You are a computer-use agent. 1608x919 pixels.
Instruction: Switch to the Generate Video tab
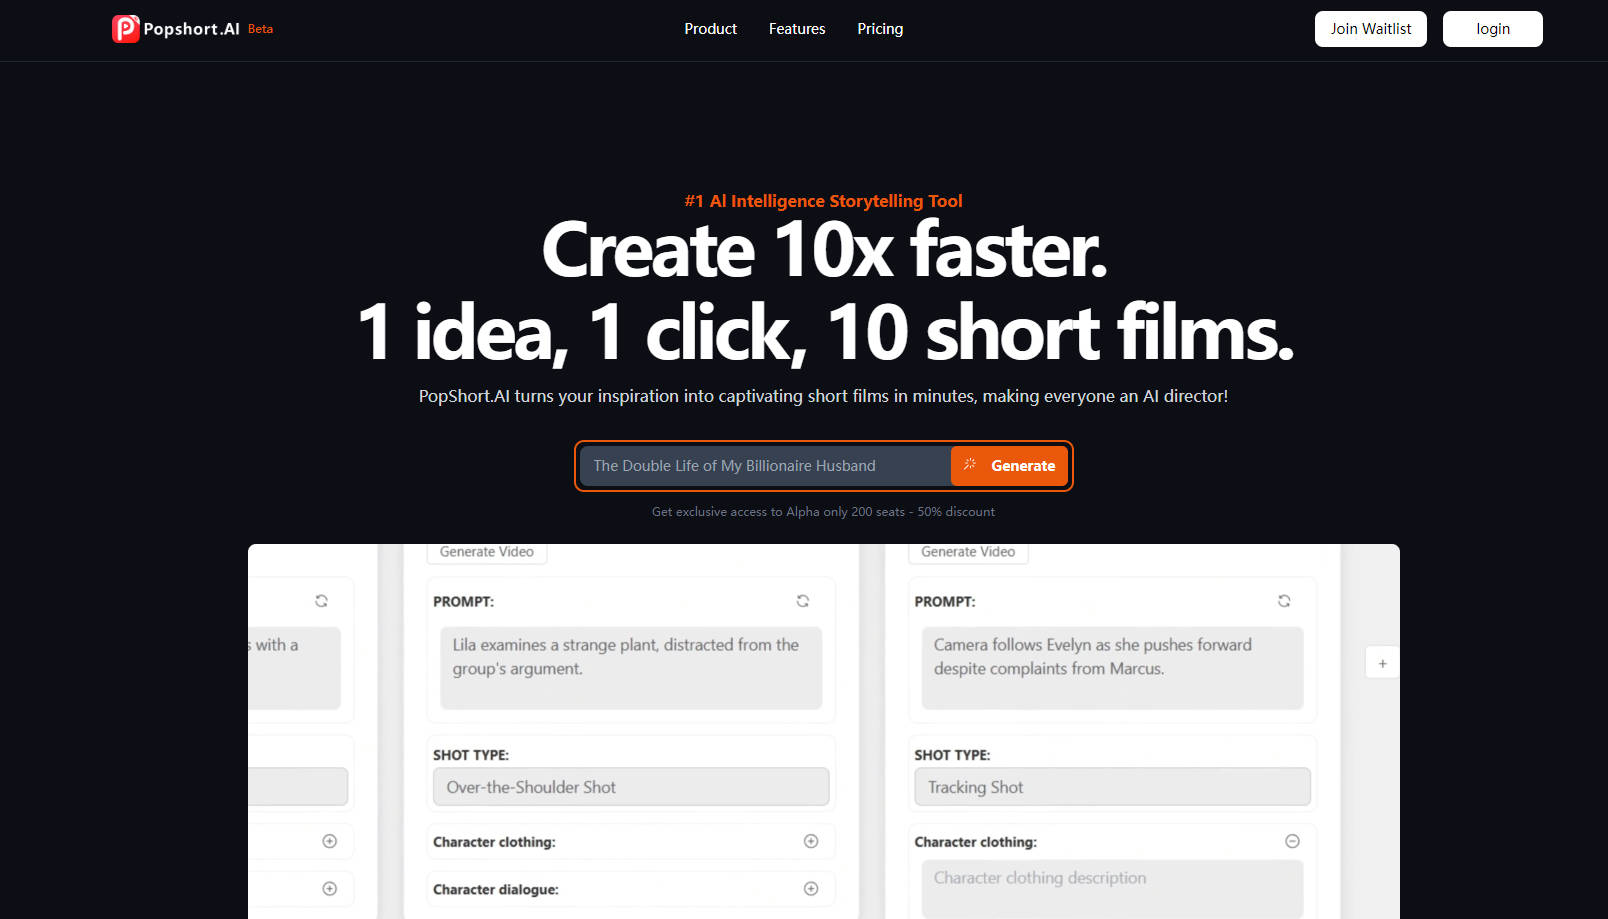(487, 551)
